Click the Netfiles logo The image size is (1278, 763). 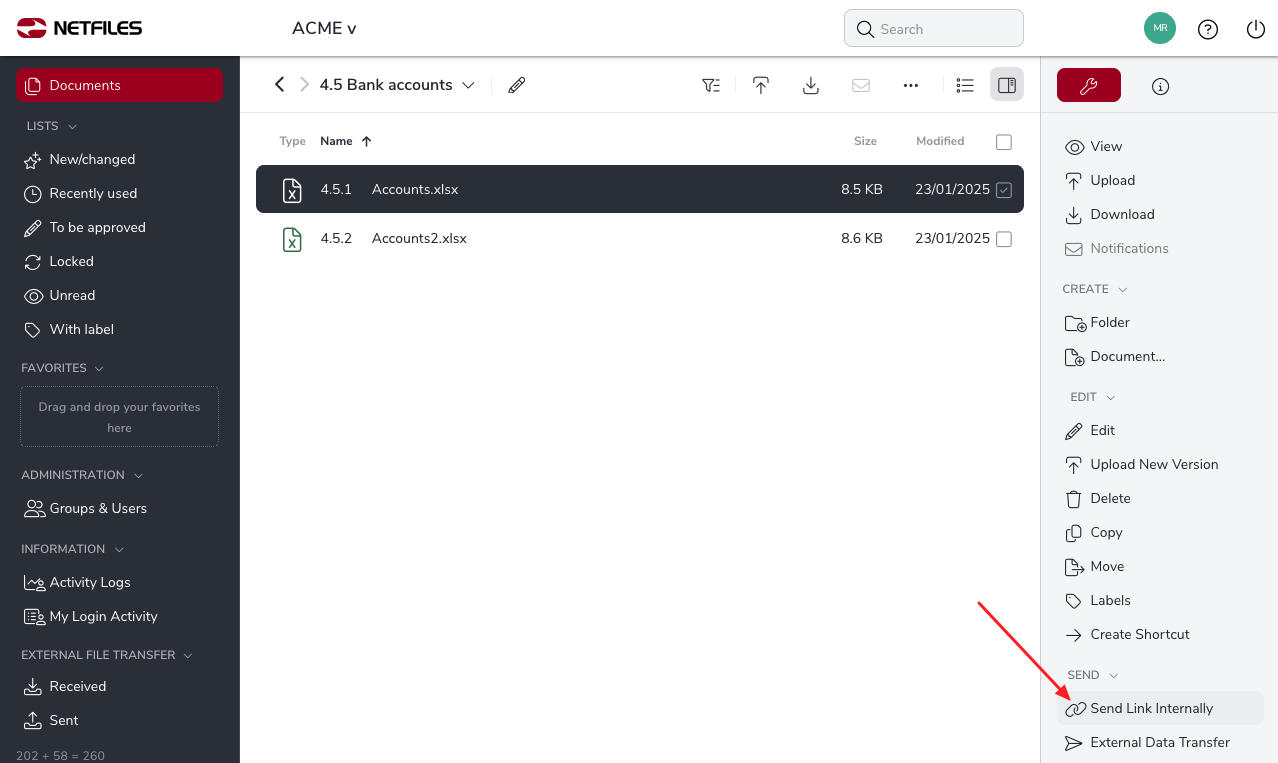(79, 28)
